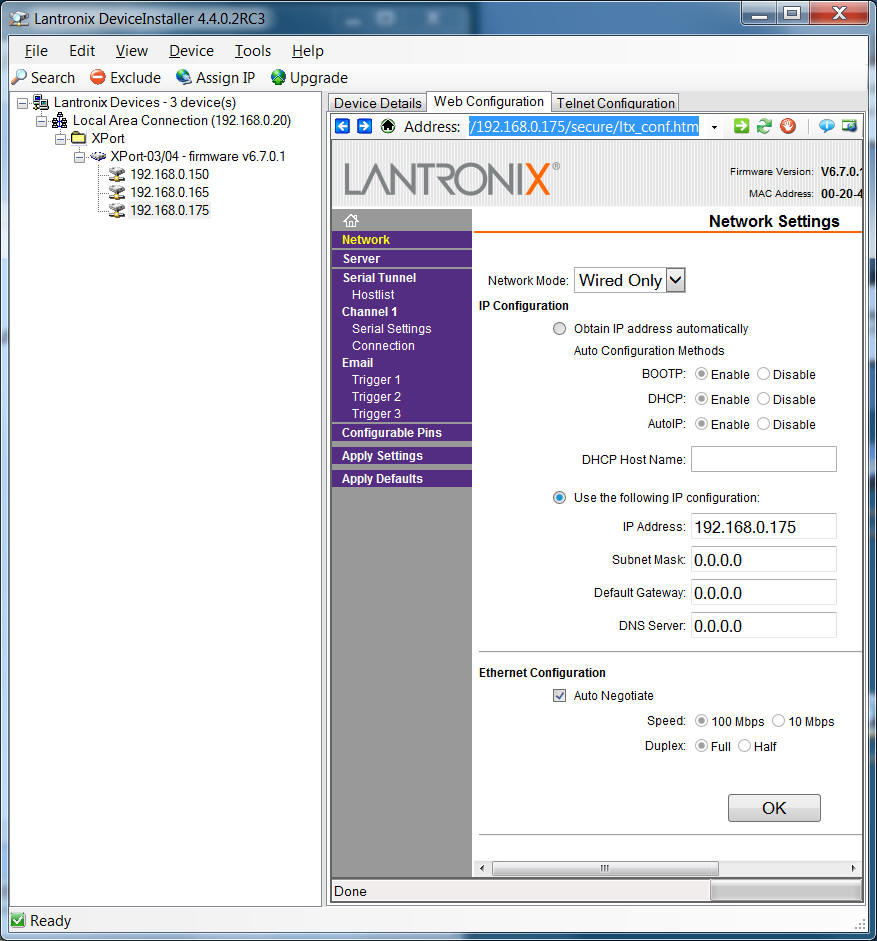Collapse the Lantronix Devices tree root
The width and height of the screenshot is (877, 941).
(x=22, y=103)
